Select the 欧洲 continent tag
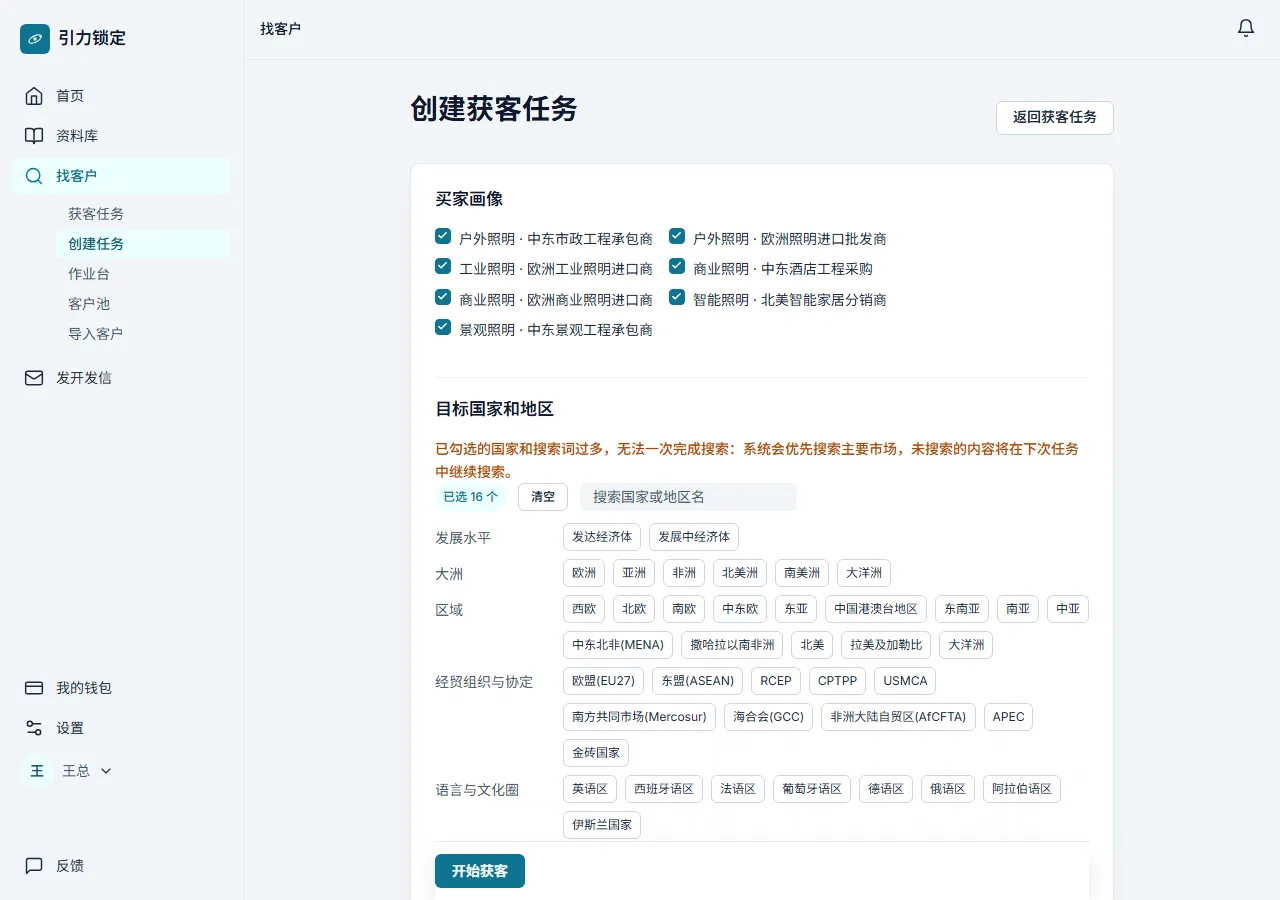This screenshot has height=900, width=1280. tap(584, 573)
